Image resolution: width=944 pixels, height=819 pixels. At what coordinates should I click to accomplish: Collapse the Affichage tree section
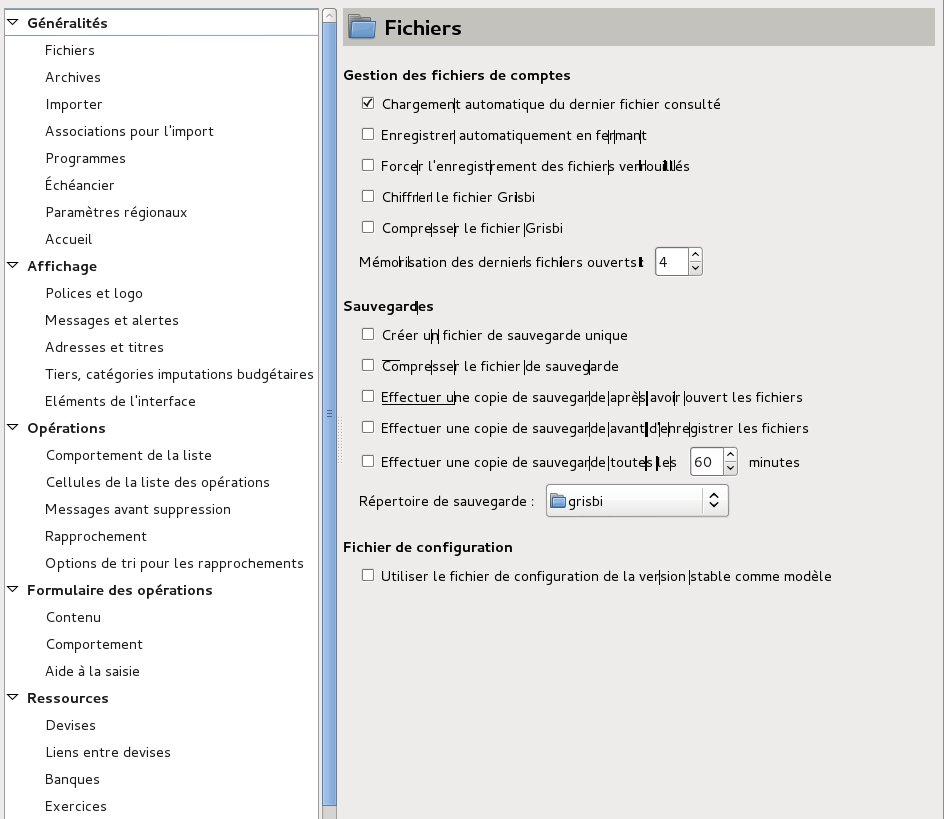[x=12, y=266]
